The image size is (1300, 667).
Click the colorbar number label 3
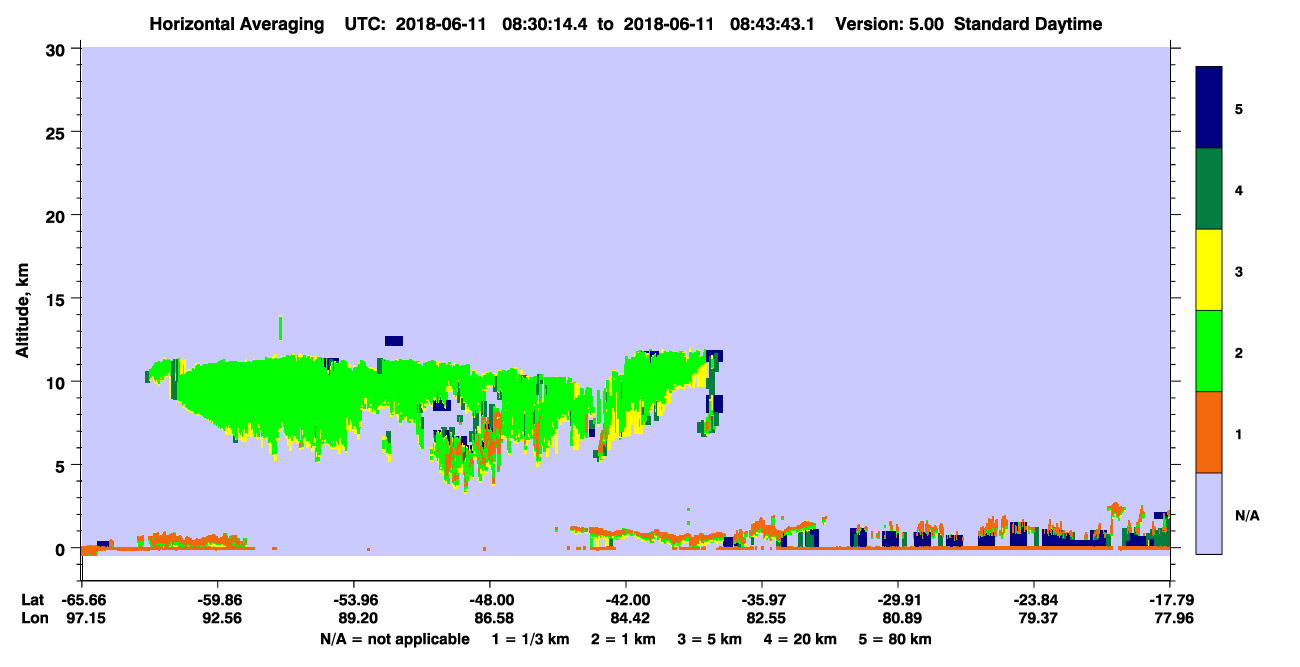(1239, 271)
